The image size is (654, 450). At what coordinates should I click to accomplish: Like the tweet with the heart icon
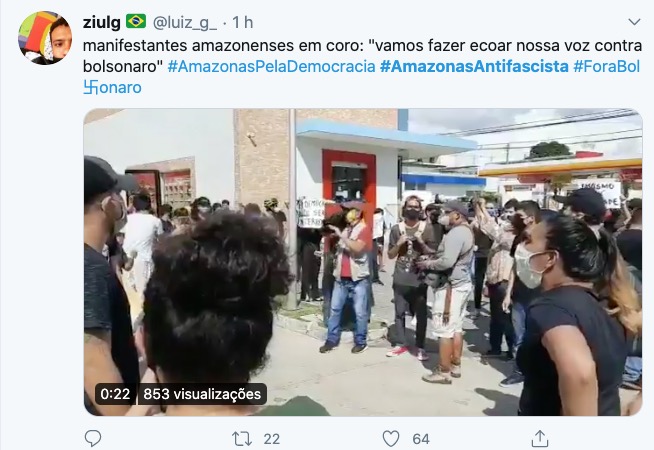coord(391,439)
